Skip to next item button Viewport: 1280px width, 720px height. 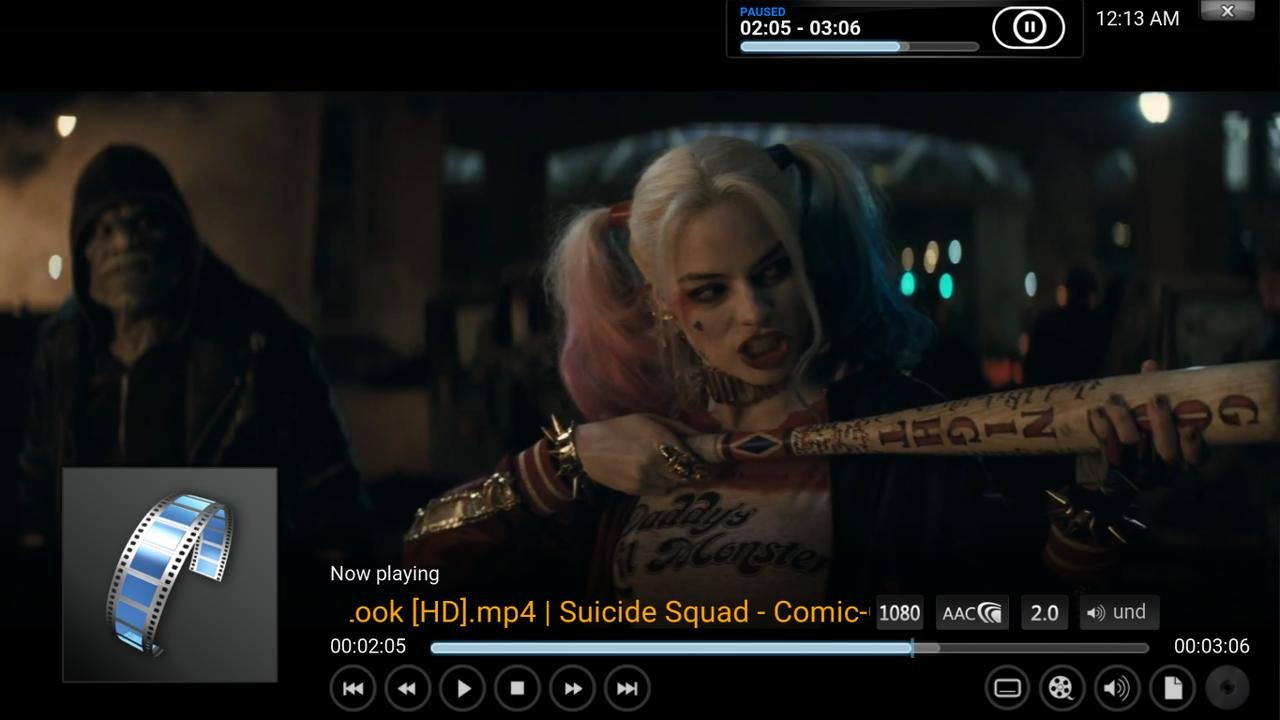627,688
